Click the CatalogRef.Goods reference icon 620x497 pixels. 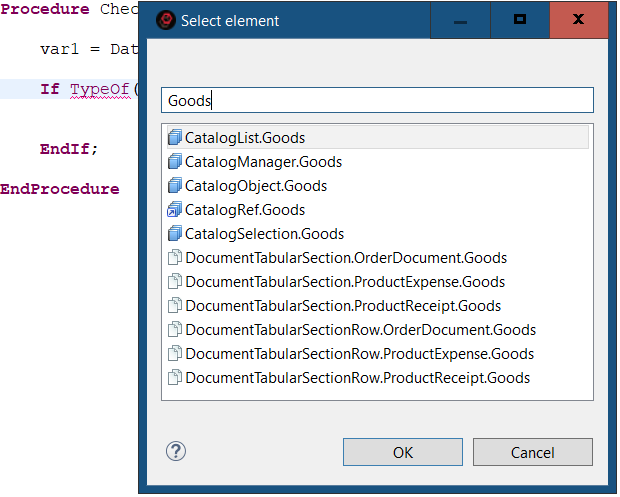click(x=175, y=210)
